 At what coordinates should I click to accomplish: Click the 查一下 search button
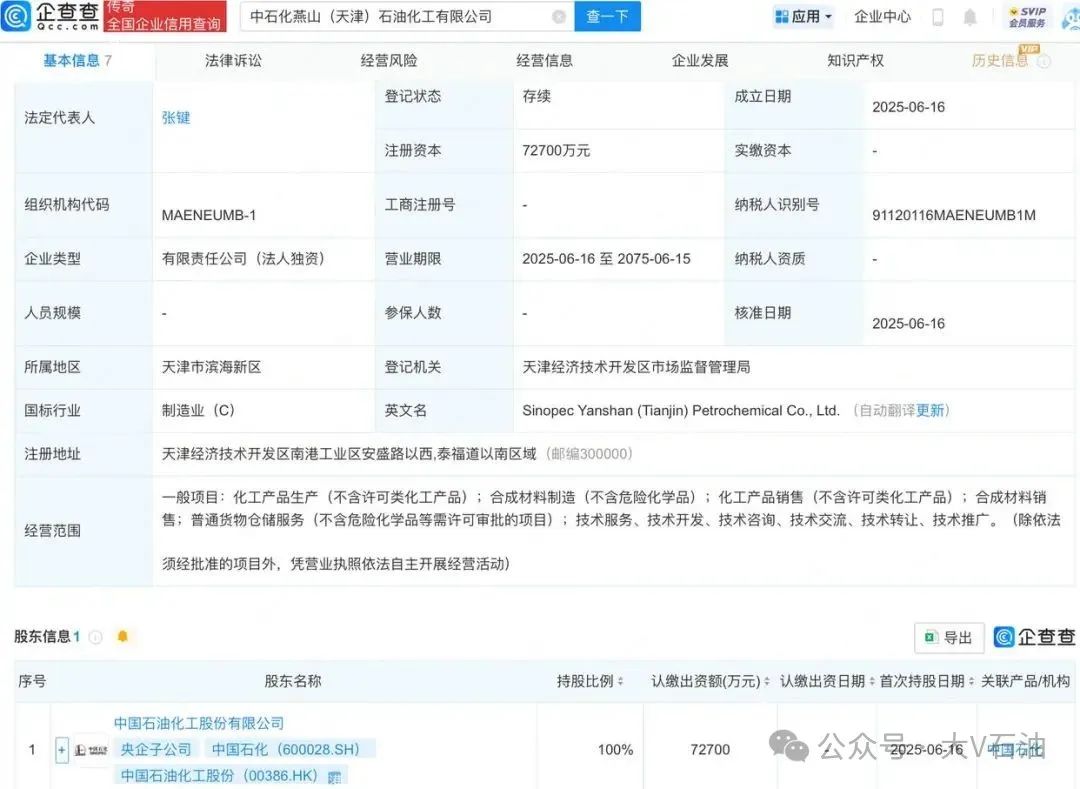click(607, 17)
